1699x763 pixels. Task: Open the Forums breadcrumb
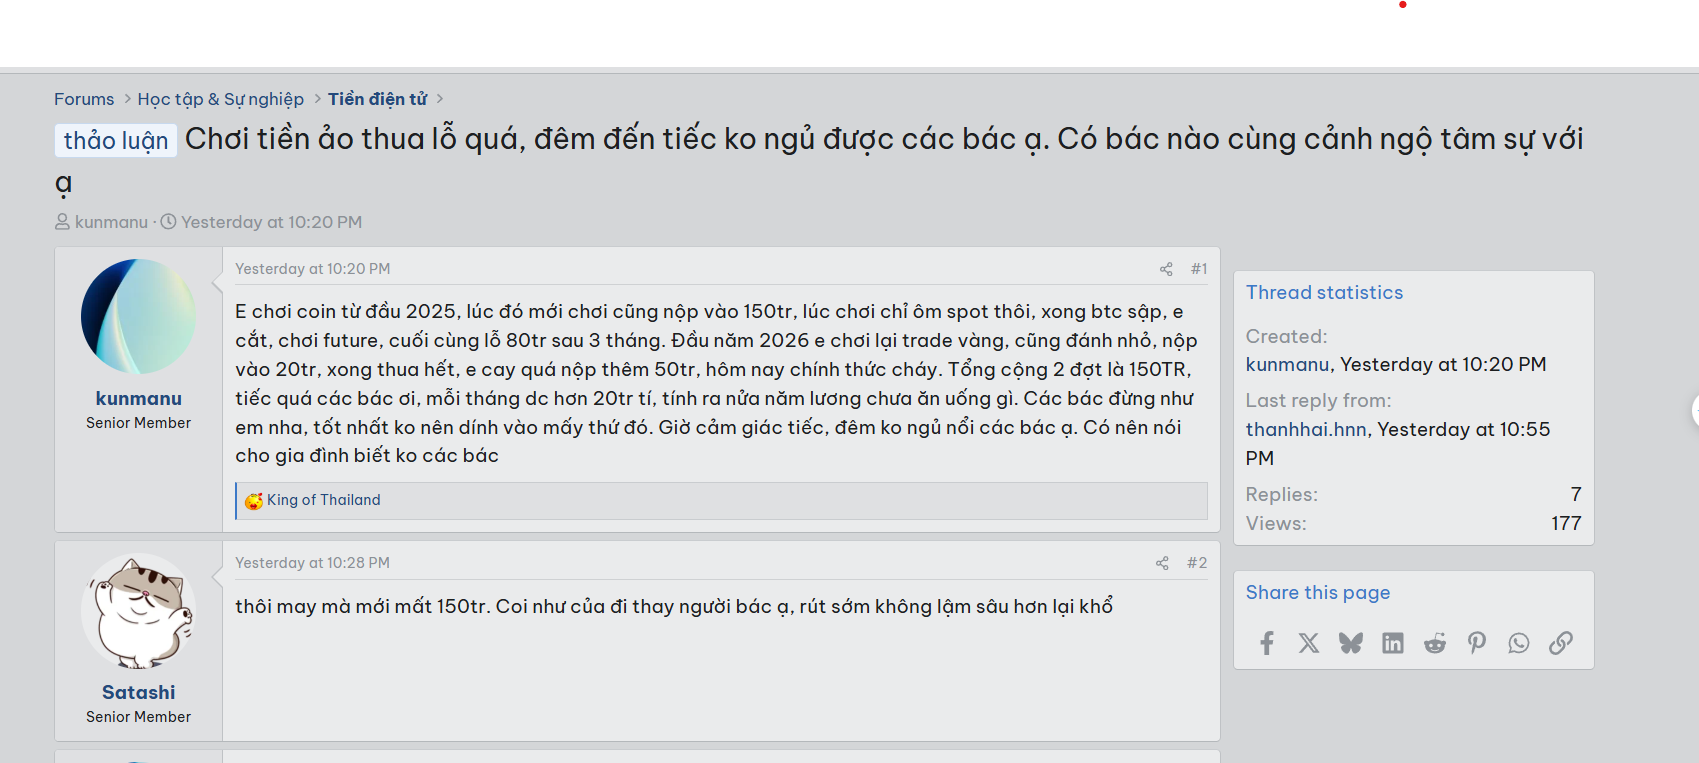coord(84,99)
